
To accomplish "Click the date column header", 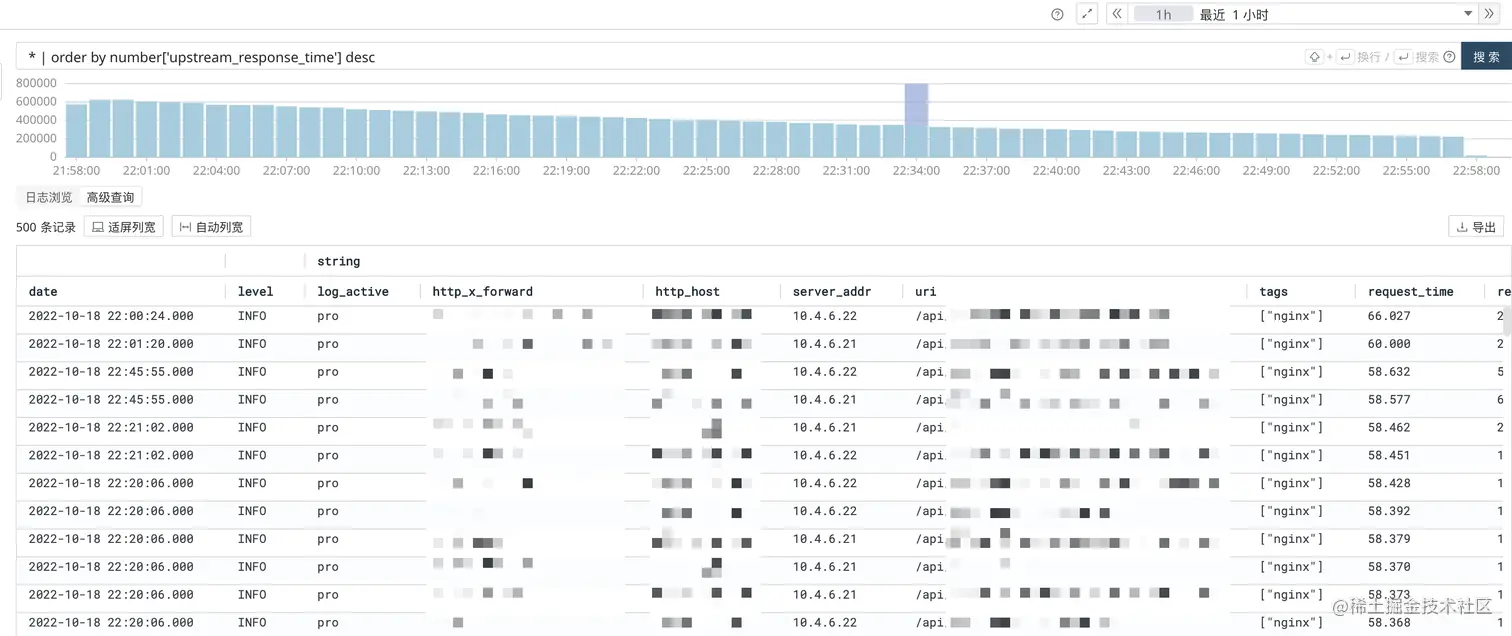I will [43, 292].
